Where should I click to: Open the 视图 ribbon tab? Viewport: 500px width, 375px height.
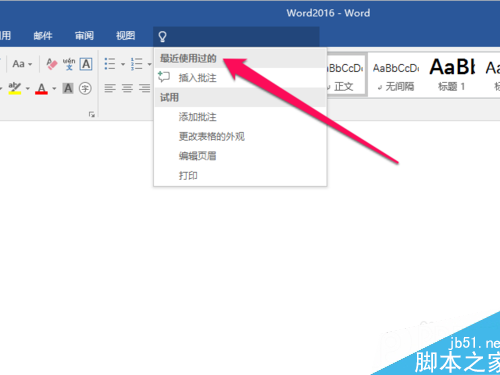click(x=126, y=36)
